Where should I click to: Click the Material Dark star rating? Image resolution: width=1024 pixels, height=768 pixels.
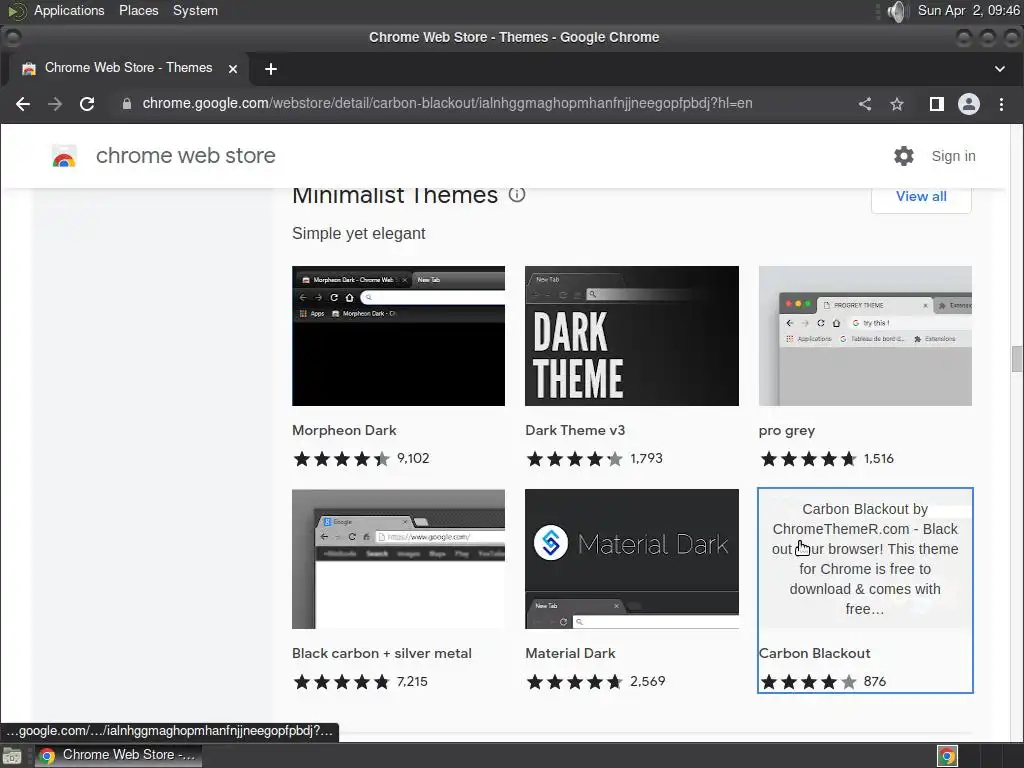point(574,682)
